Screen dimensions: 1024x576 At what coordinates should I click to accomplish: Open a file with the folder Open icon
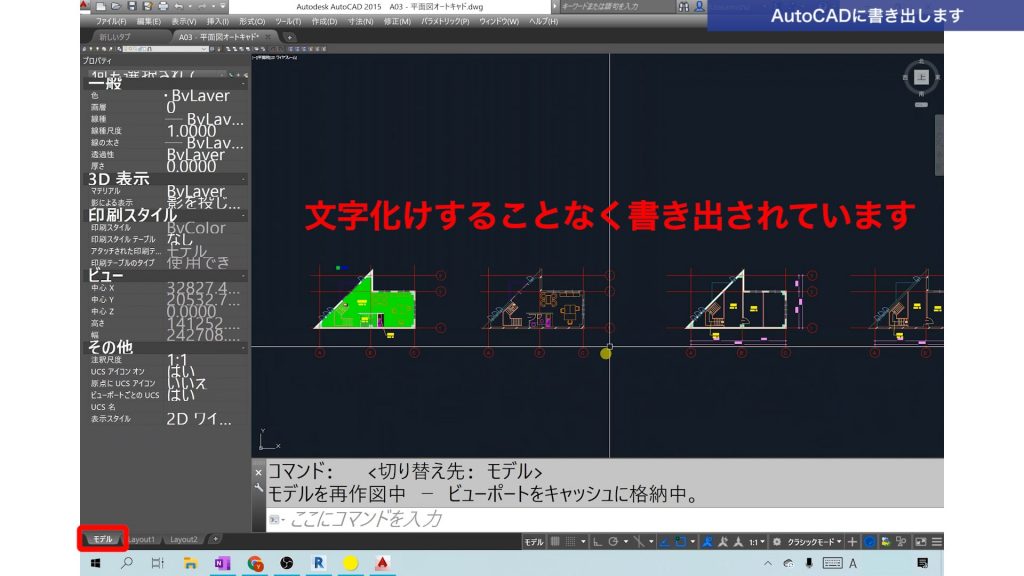coord(115,5)
